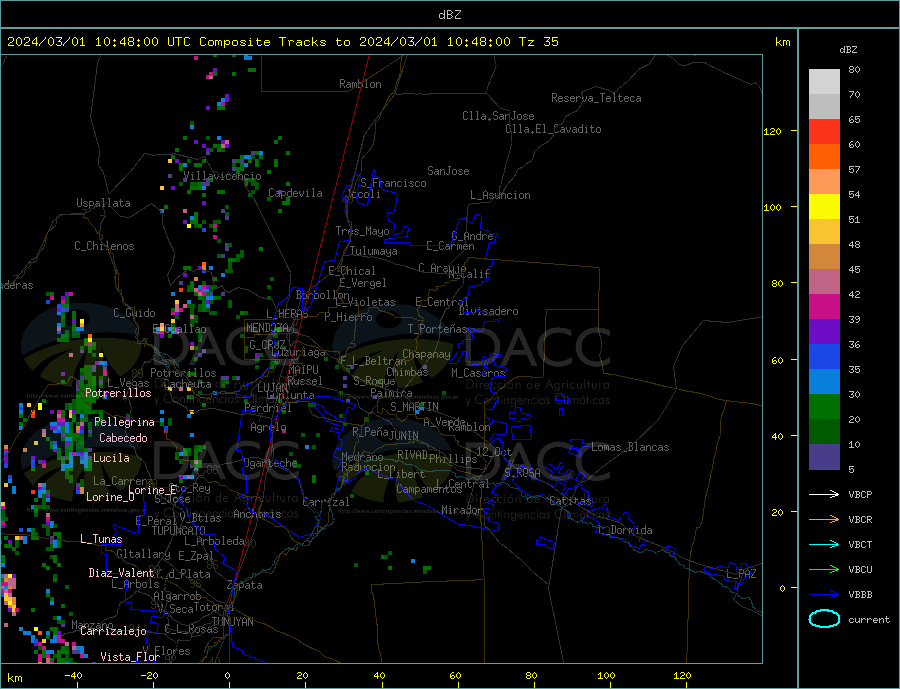This screenshot has width=900, height=689.
Task: Click the blue VBBB arrow in the legend
Action: tap(824, 595)
